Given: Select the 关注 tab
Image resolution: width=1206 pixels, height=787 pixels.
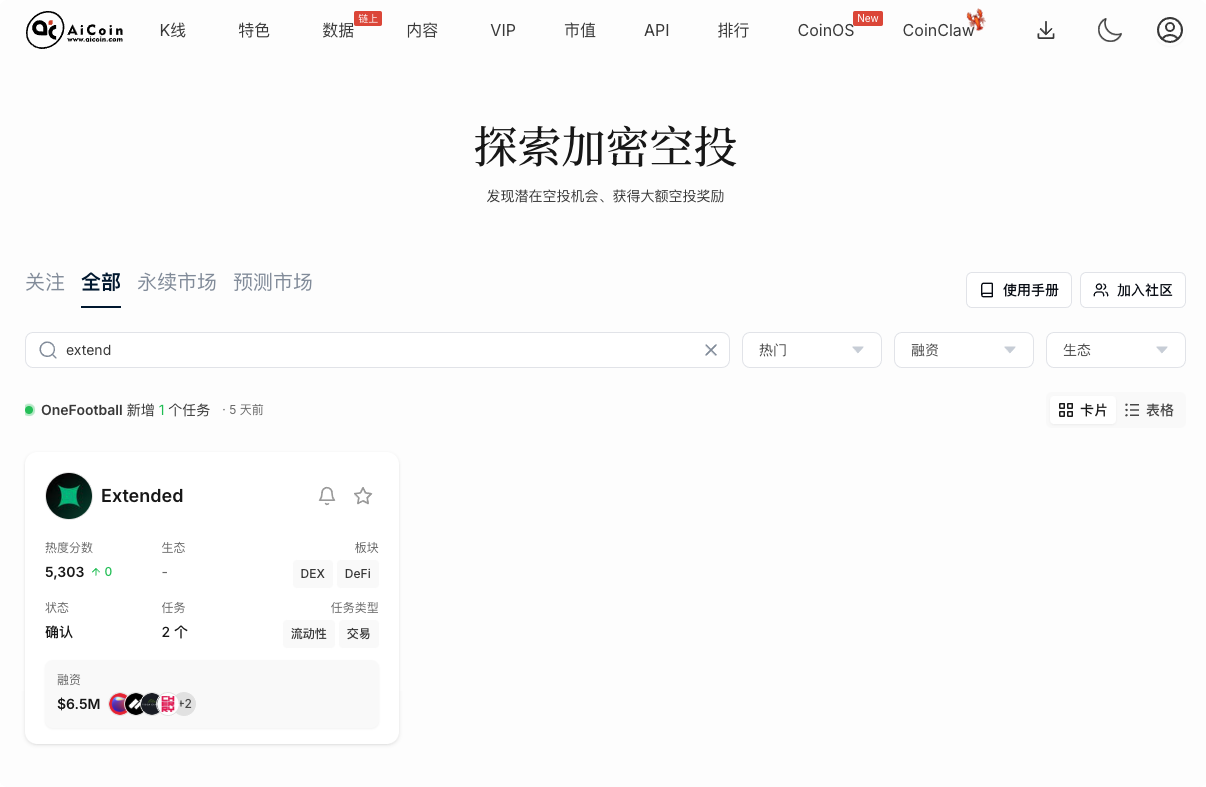Looking at the screenshot, I should pos(44,283).
